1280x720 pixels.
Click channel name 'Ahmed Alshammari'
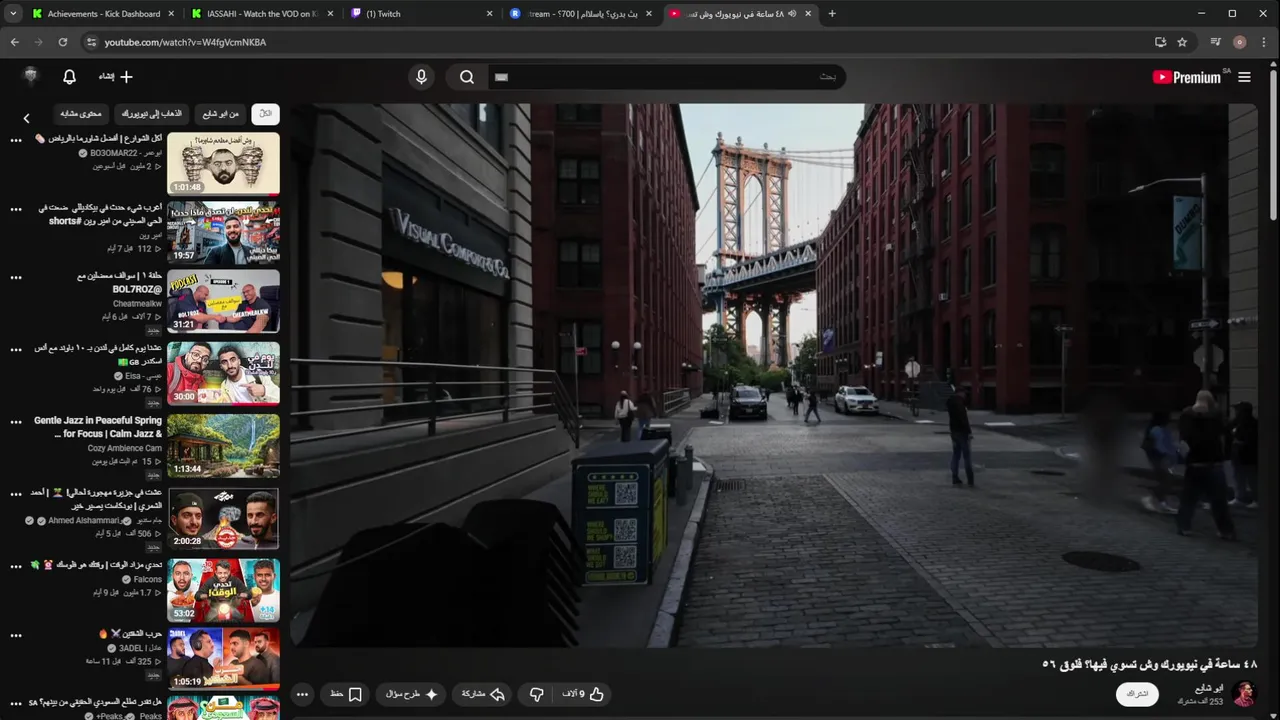click(x=84, y=521)
